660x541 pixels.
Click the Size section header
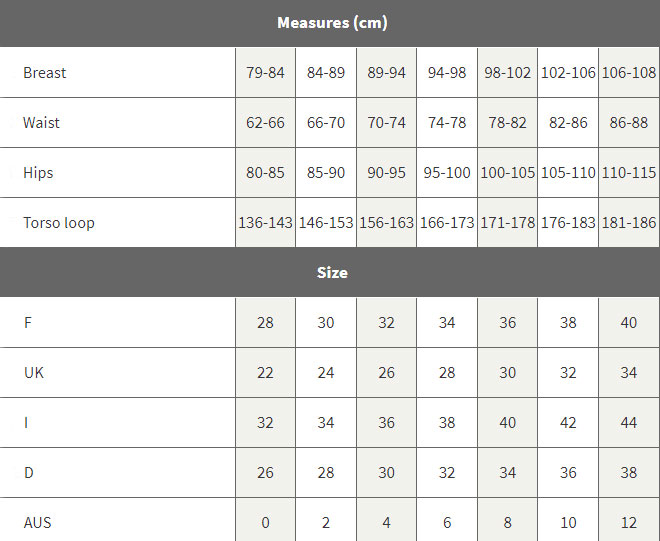332,272
